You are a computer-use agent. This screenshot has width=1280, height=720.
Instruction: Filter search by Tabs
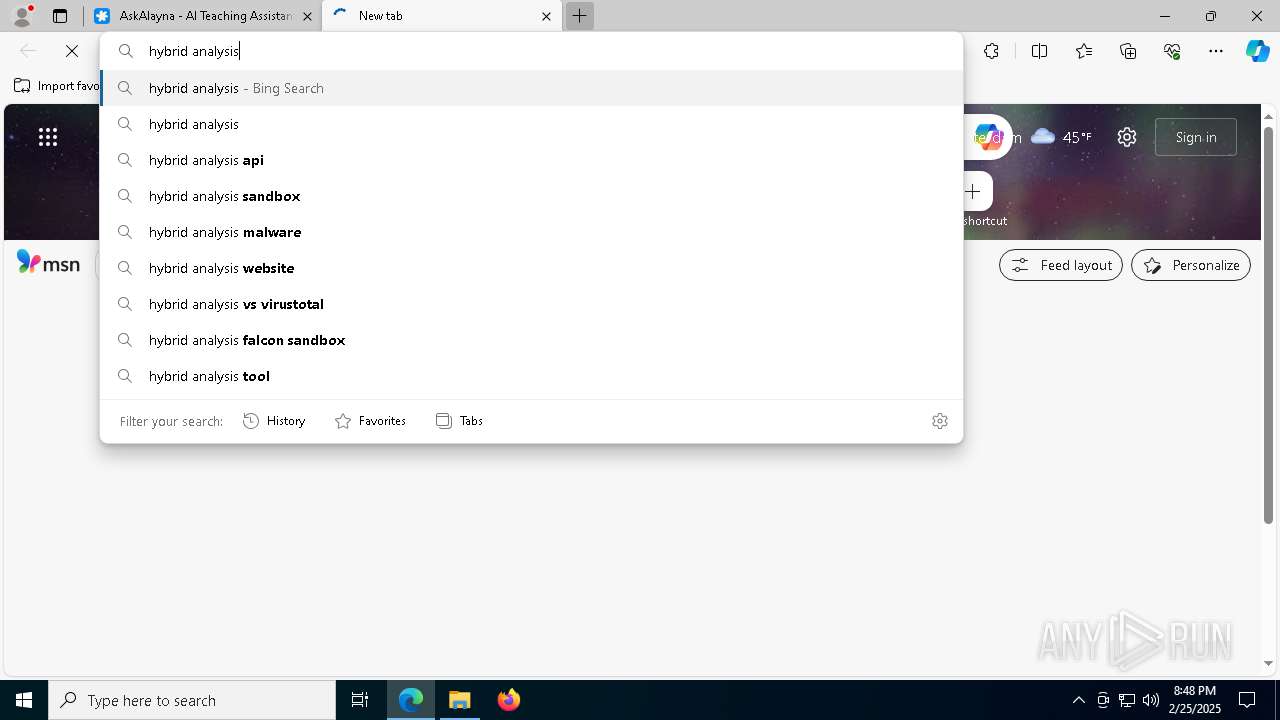(459, 421)
